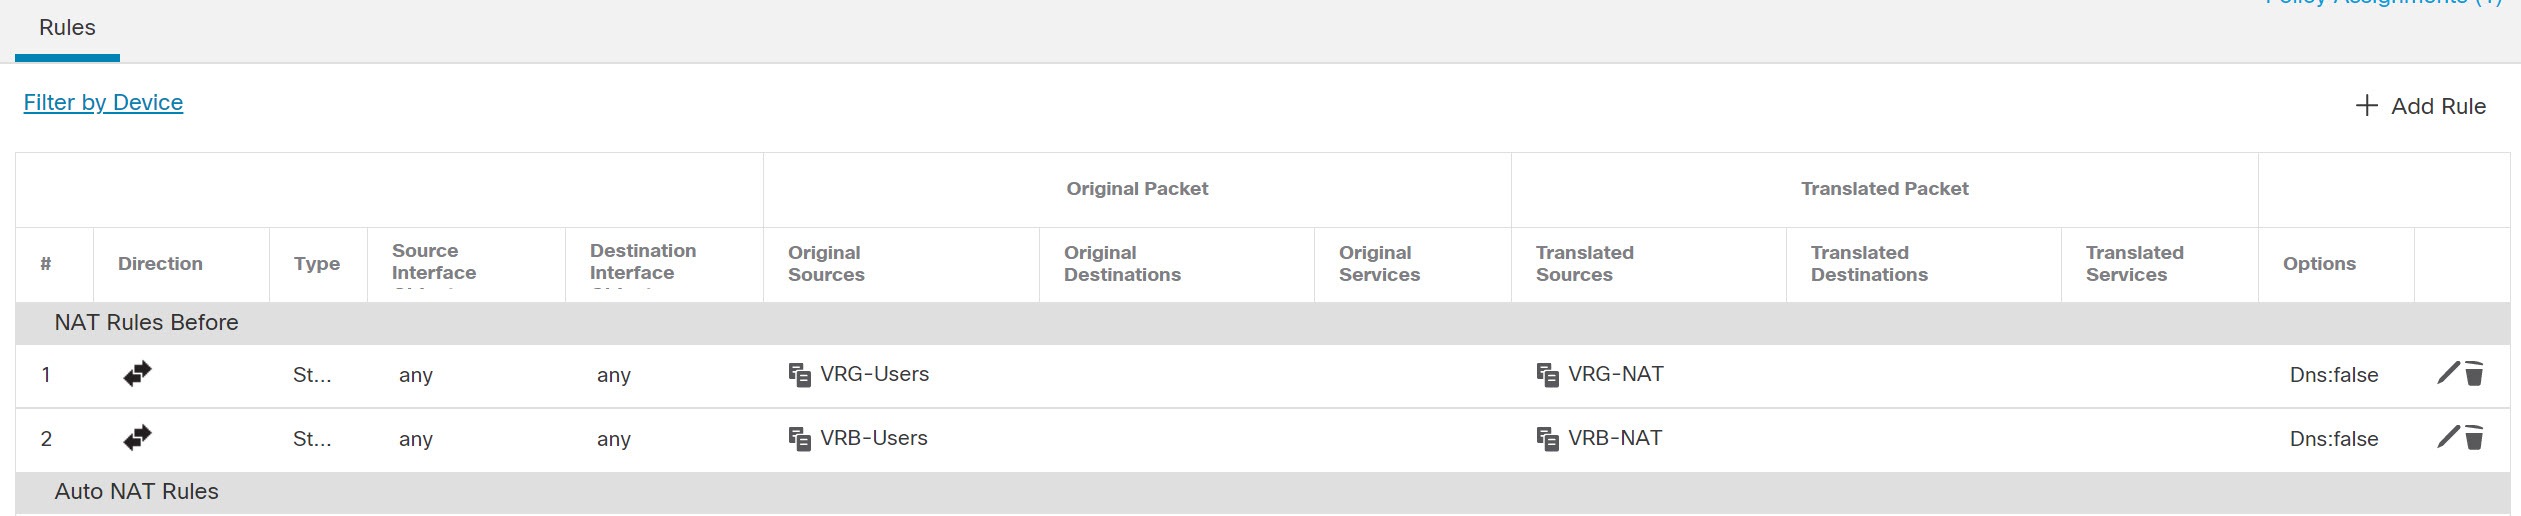Select the Direction column header
This screenshot has height=516, width=2521.
[x=160, y=264]
